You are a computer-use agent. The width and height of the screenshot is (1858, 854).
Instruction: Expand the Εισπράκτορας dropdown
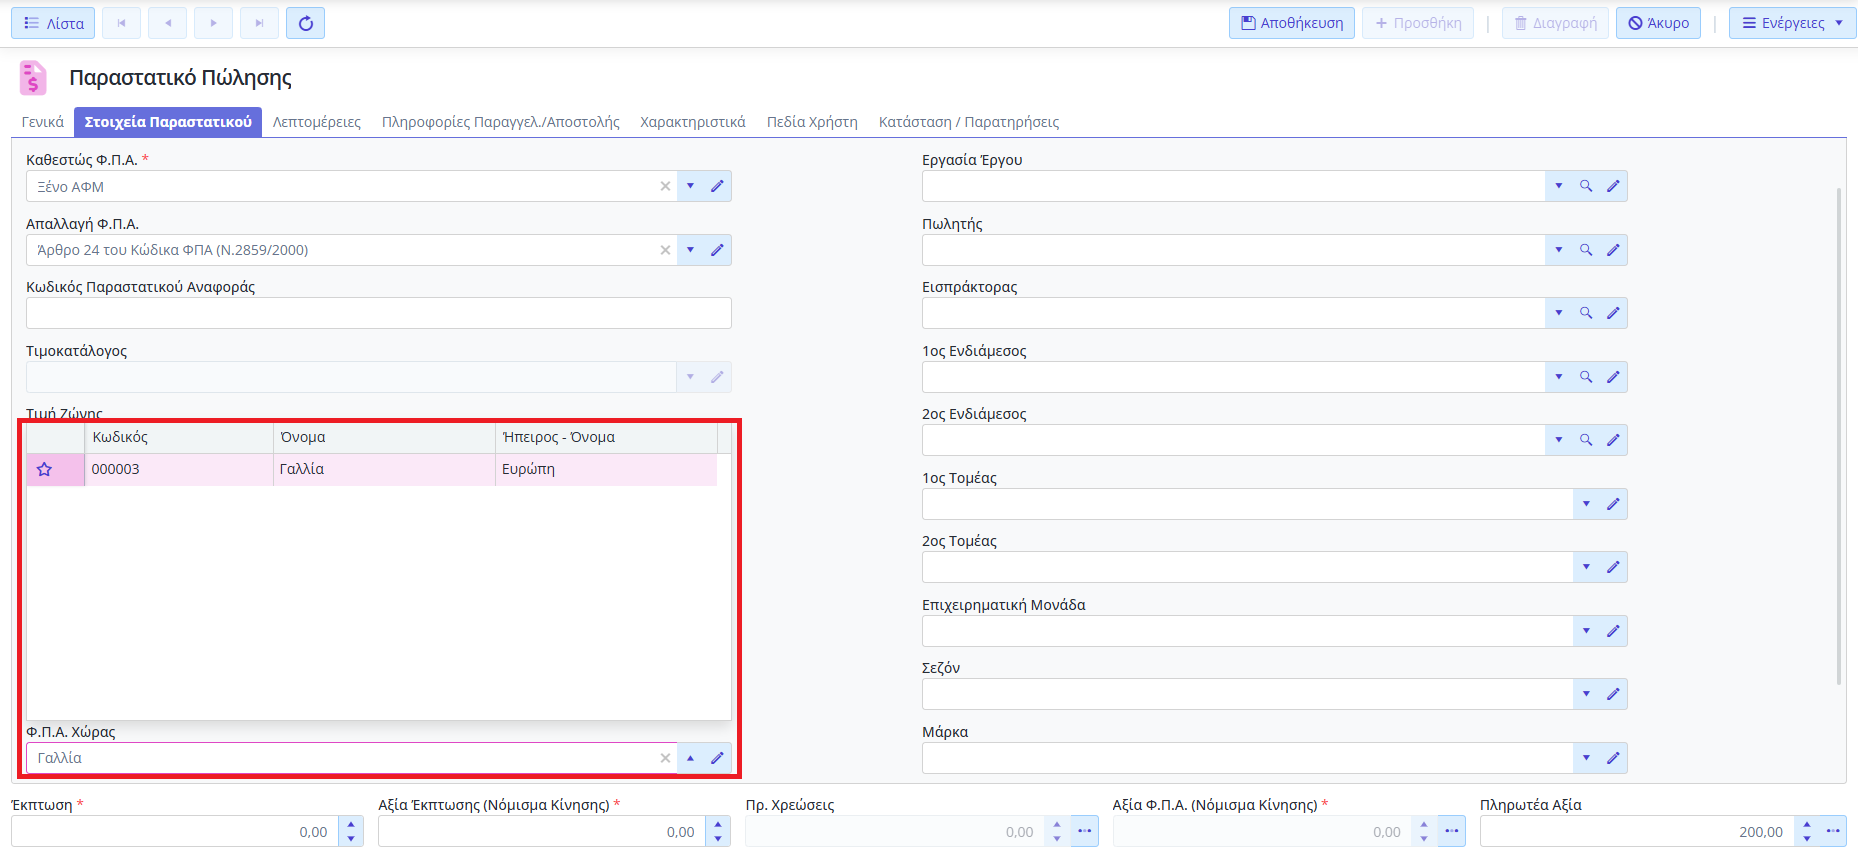pyautogui.click(x=1558, y=313)
